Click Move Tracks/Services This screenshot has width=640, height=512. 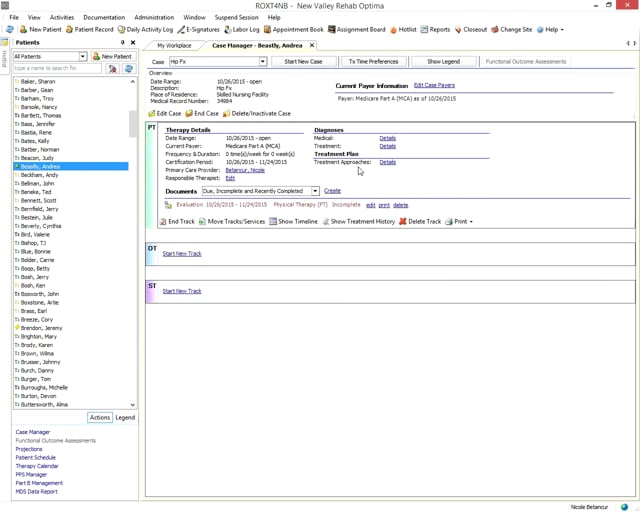231,221
